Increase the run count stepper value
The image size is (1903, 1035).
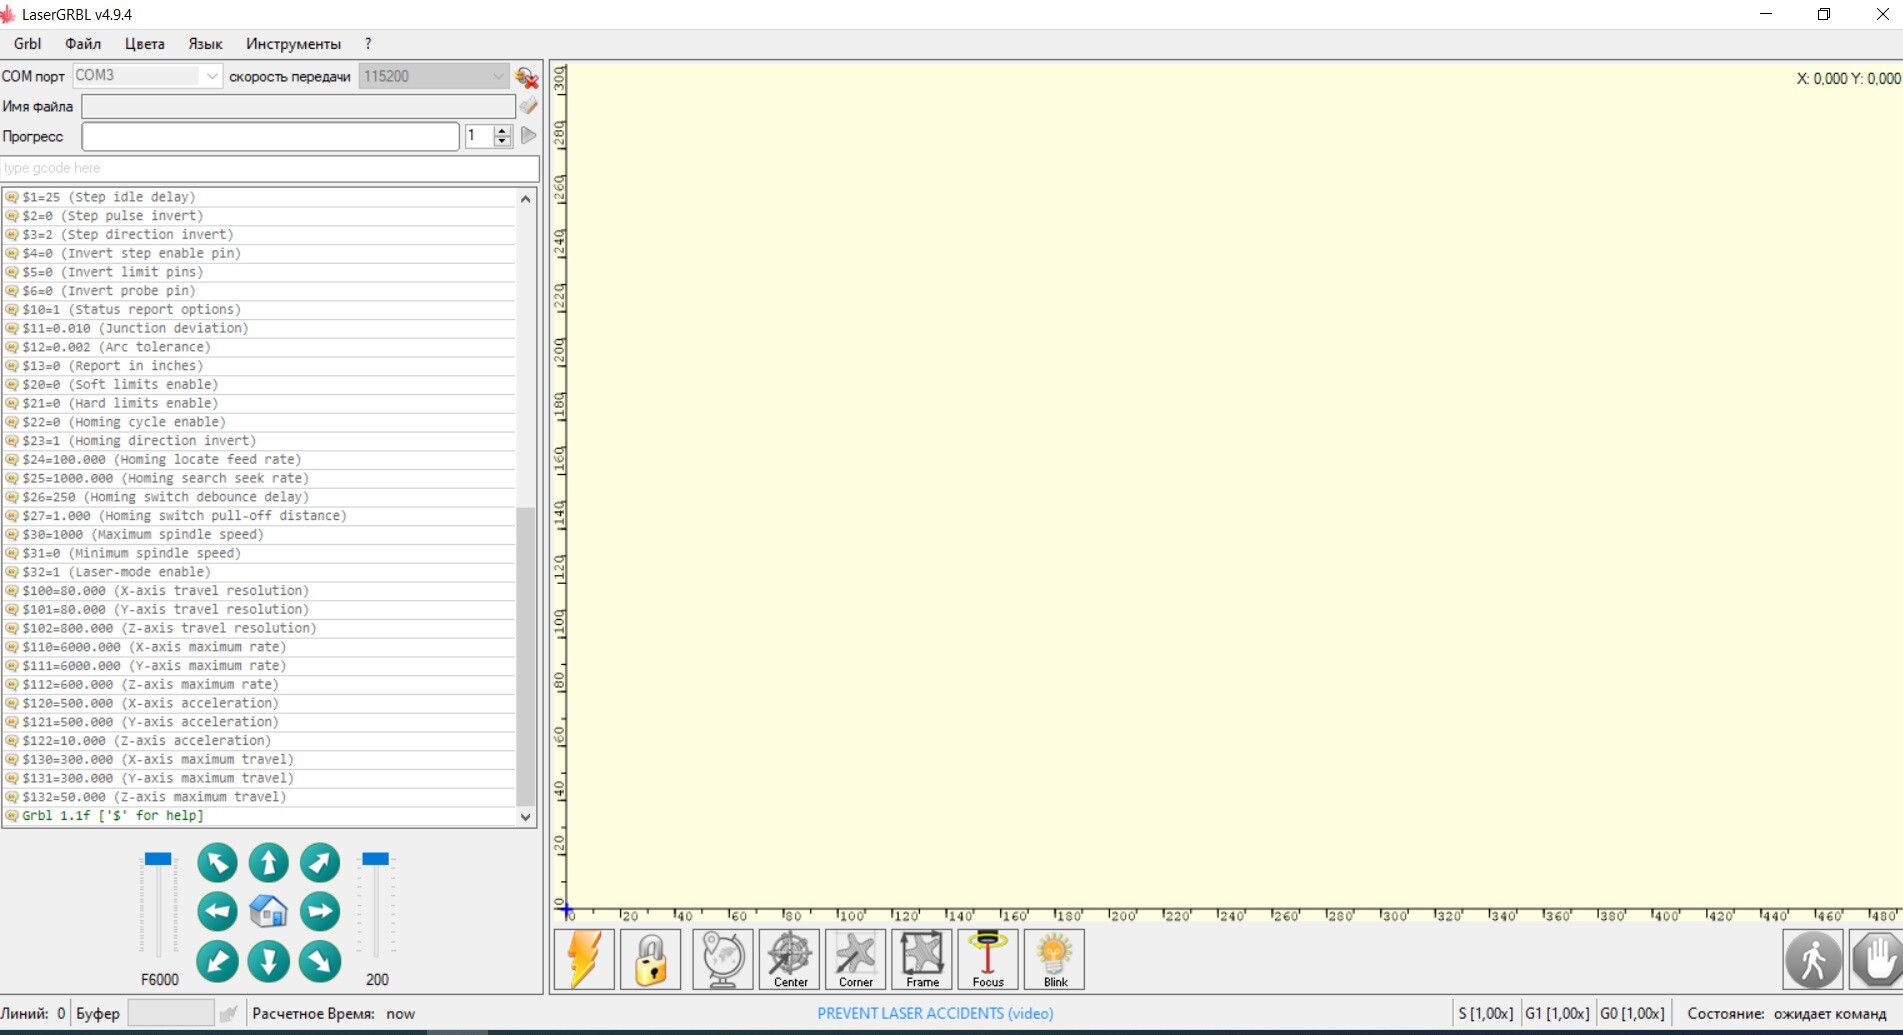click(503, 130)
